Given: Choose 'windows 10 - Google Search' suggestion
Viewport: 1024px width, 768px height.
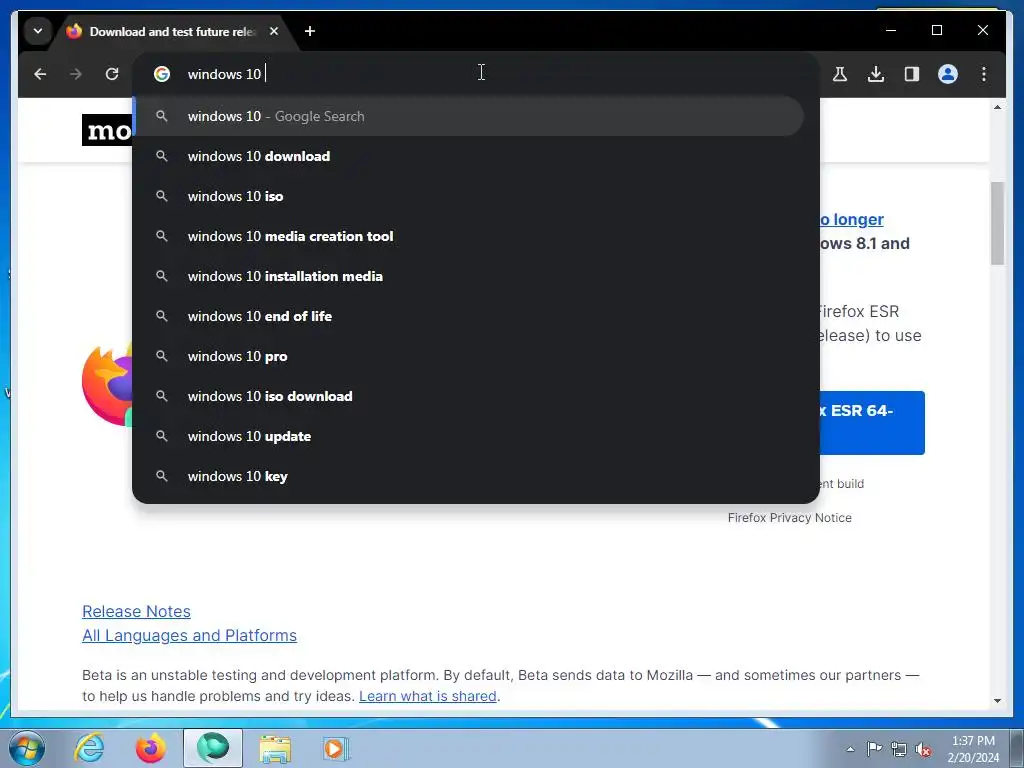Looking at the screenshot, I should pyautogui.click(x=468, y=116).
